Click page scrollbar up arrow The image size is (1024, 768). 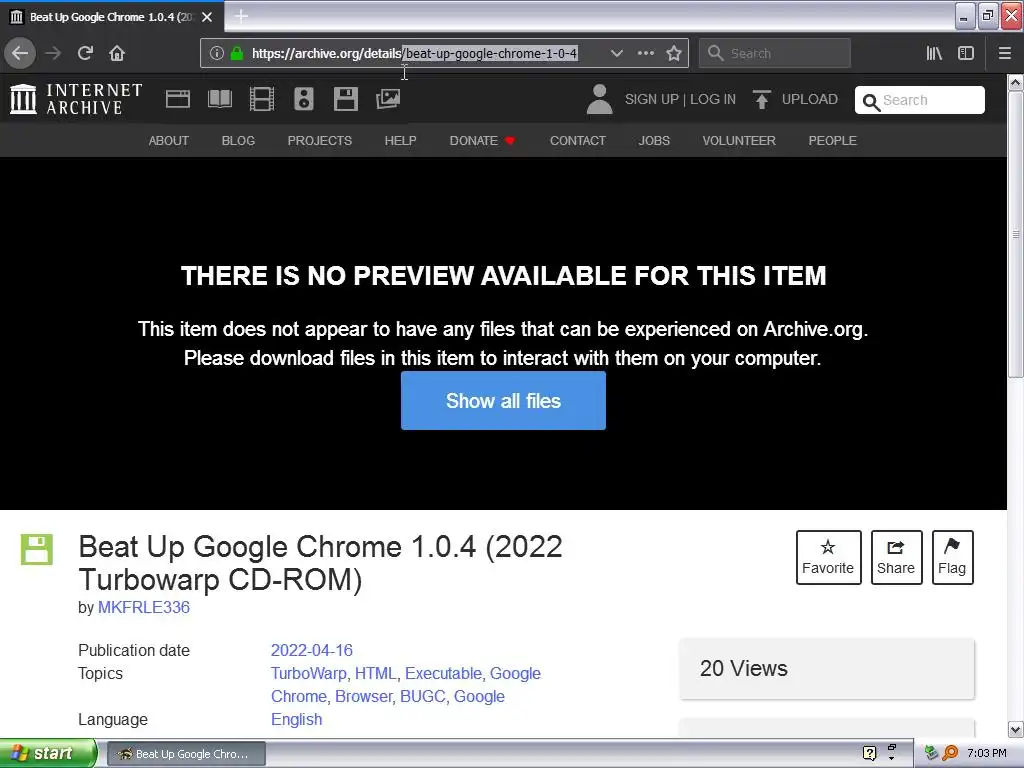(1015, 83)
